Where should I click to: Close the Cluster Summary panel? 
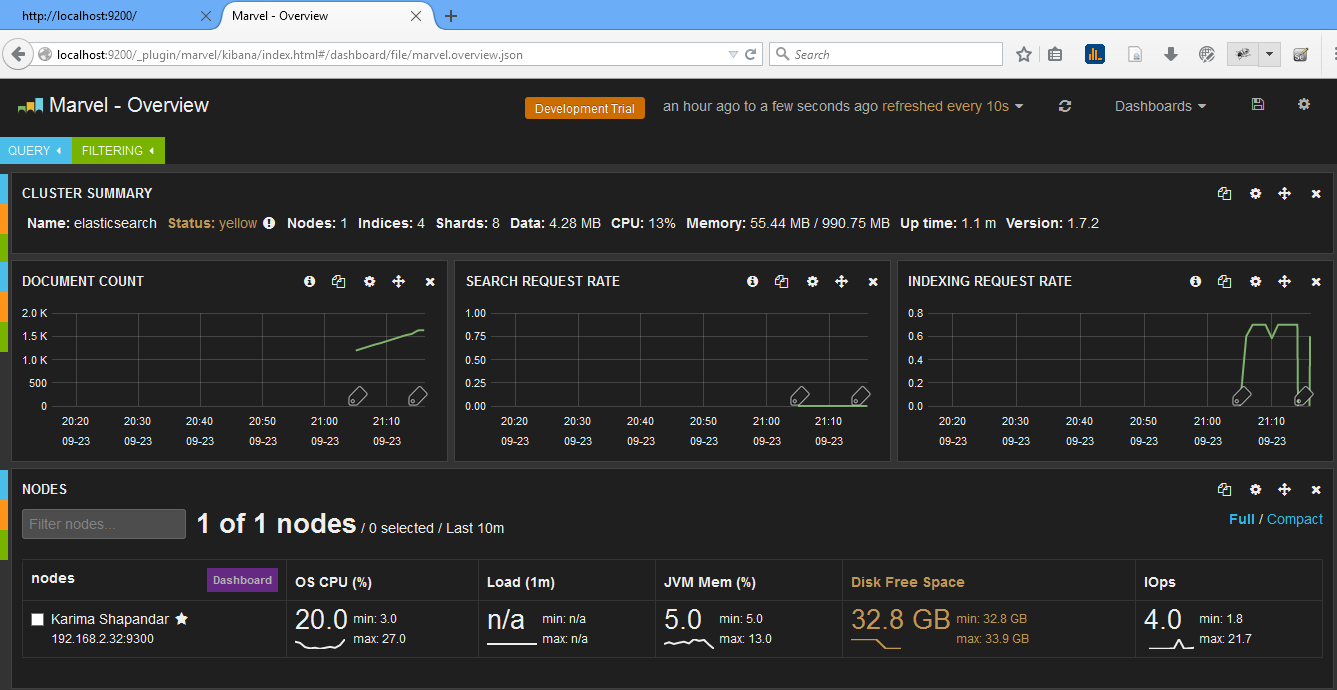click(1316, 194)
